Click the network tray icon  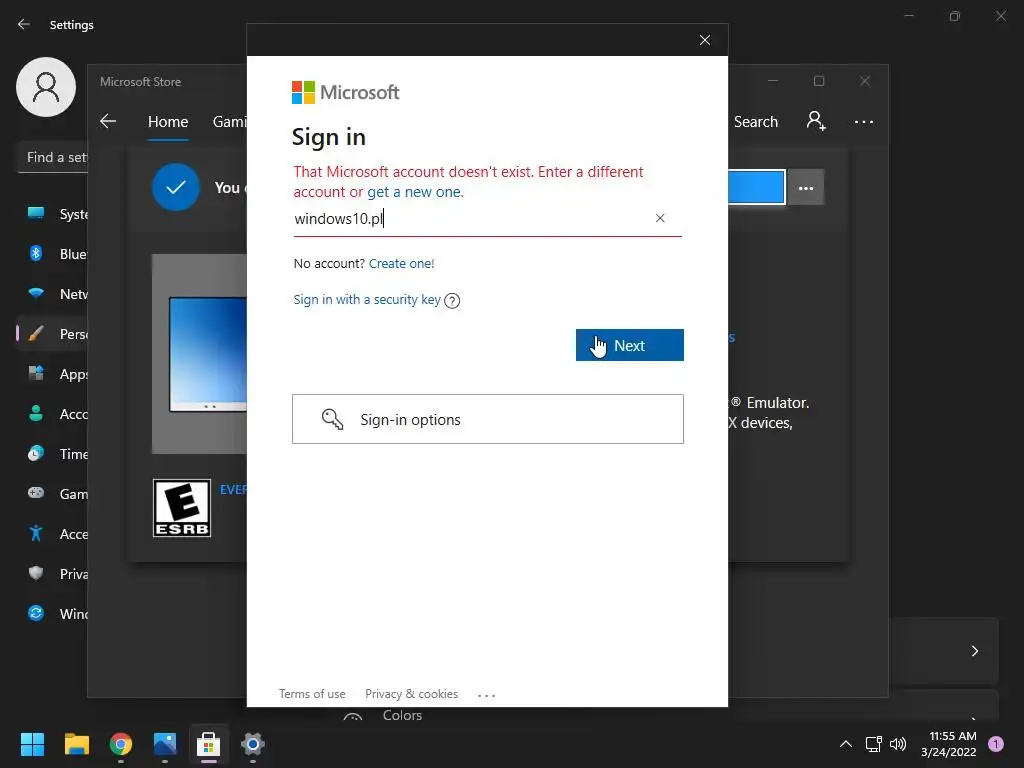point(874,744)
